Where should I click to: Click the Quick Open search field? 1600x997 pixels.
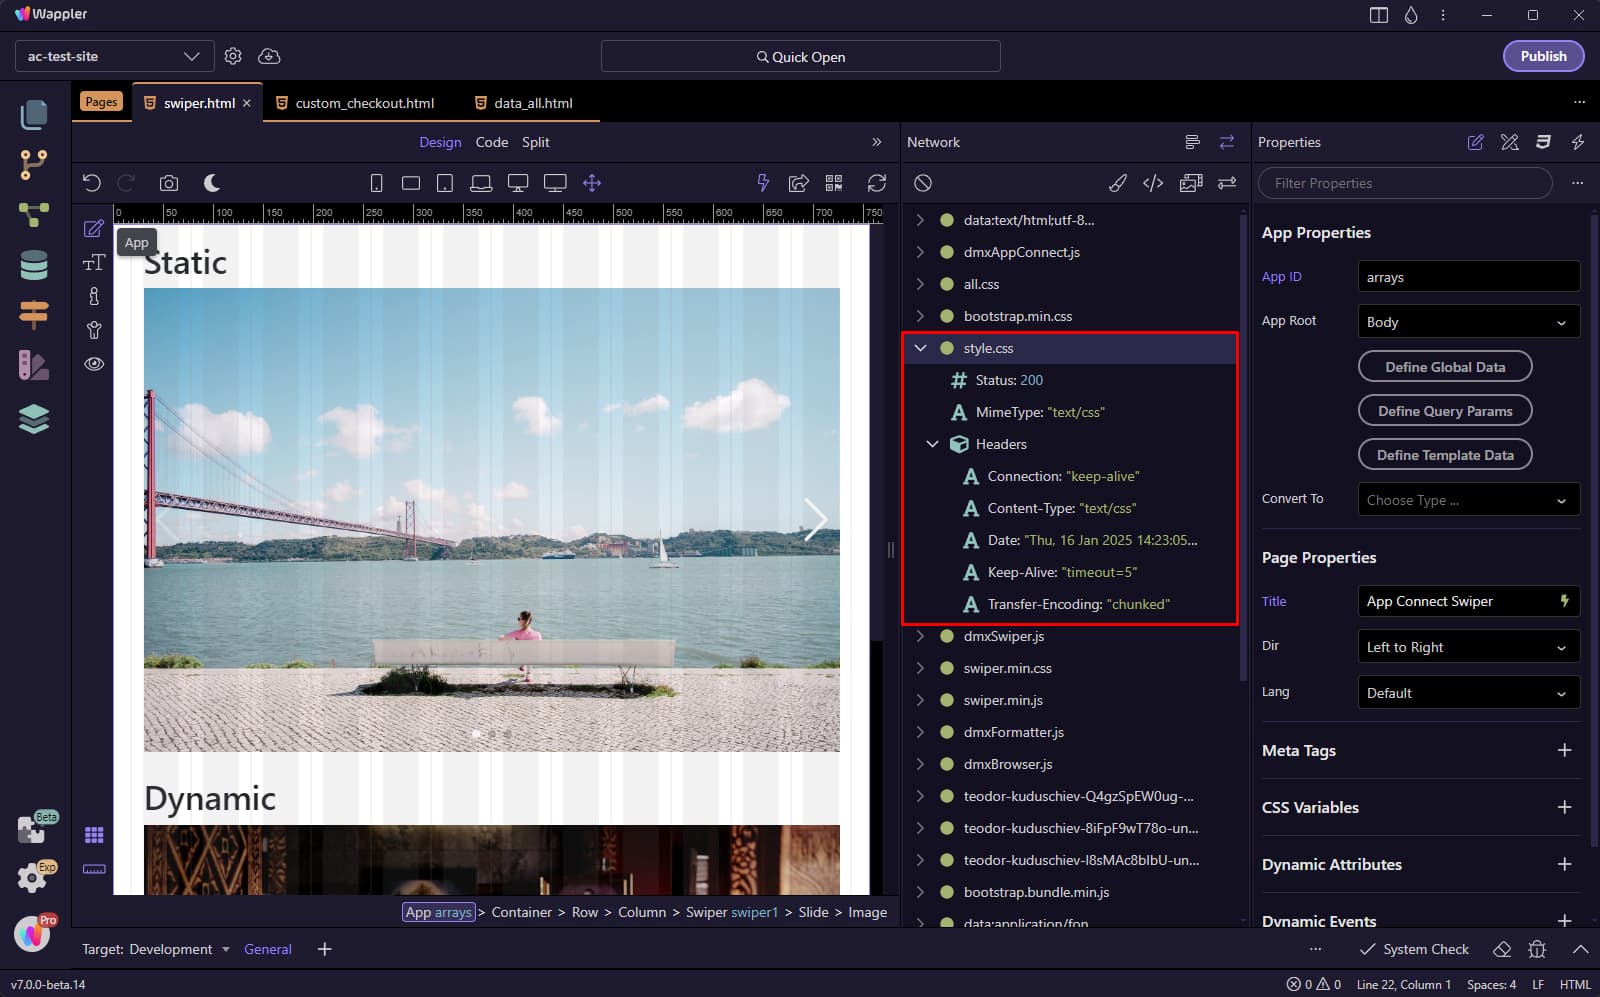(x=800, y=56)
